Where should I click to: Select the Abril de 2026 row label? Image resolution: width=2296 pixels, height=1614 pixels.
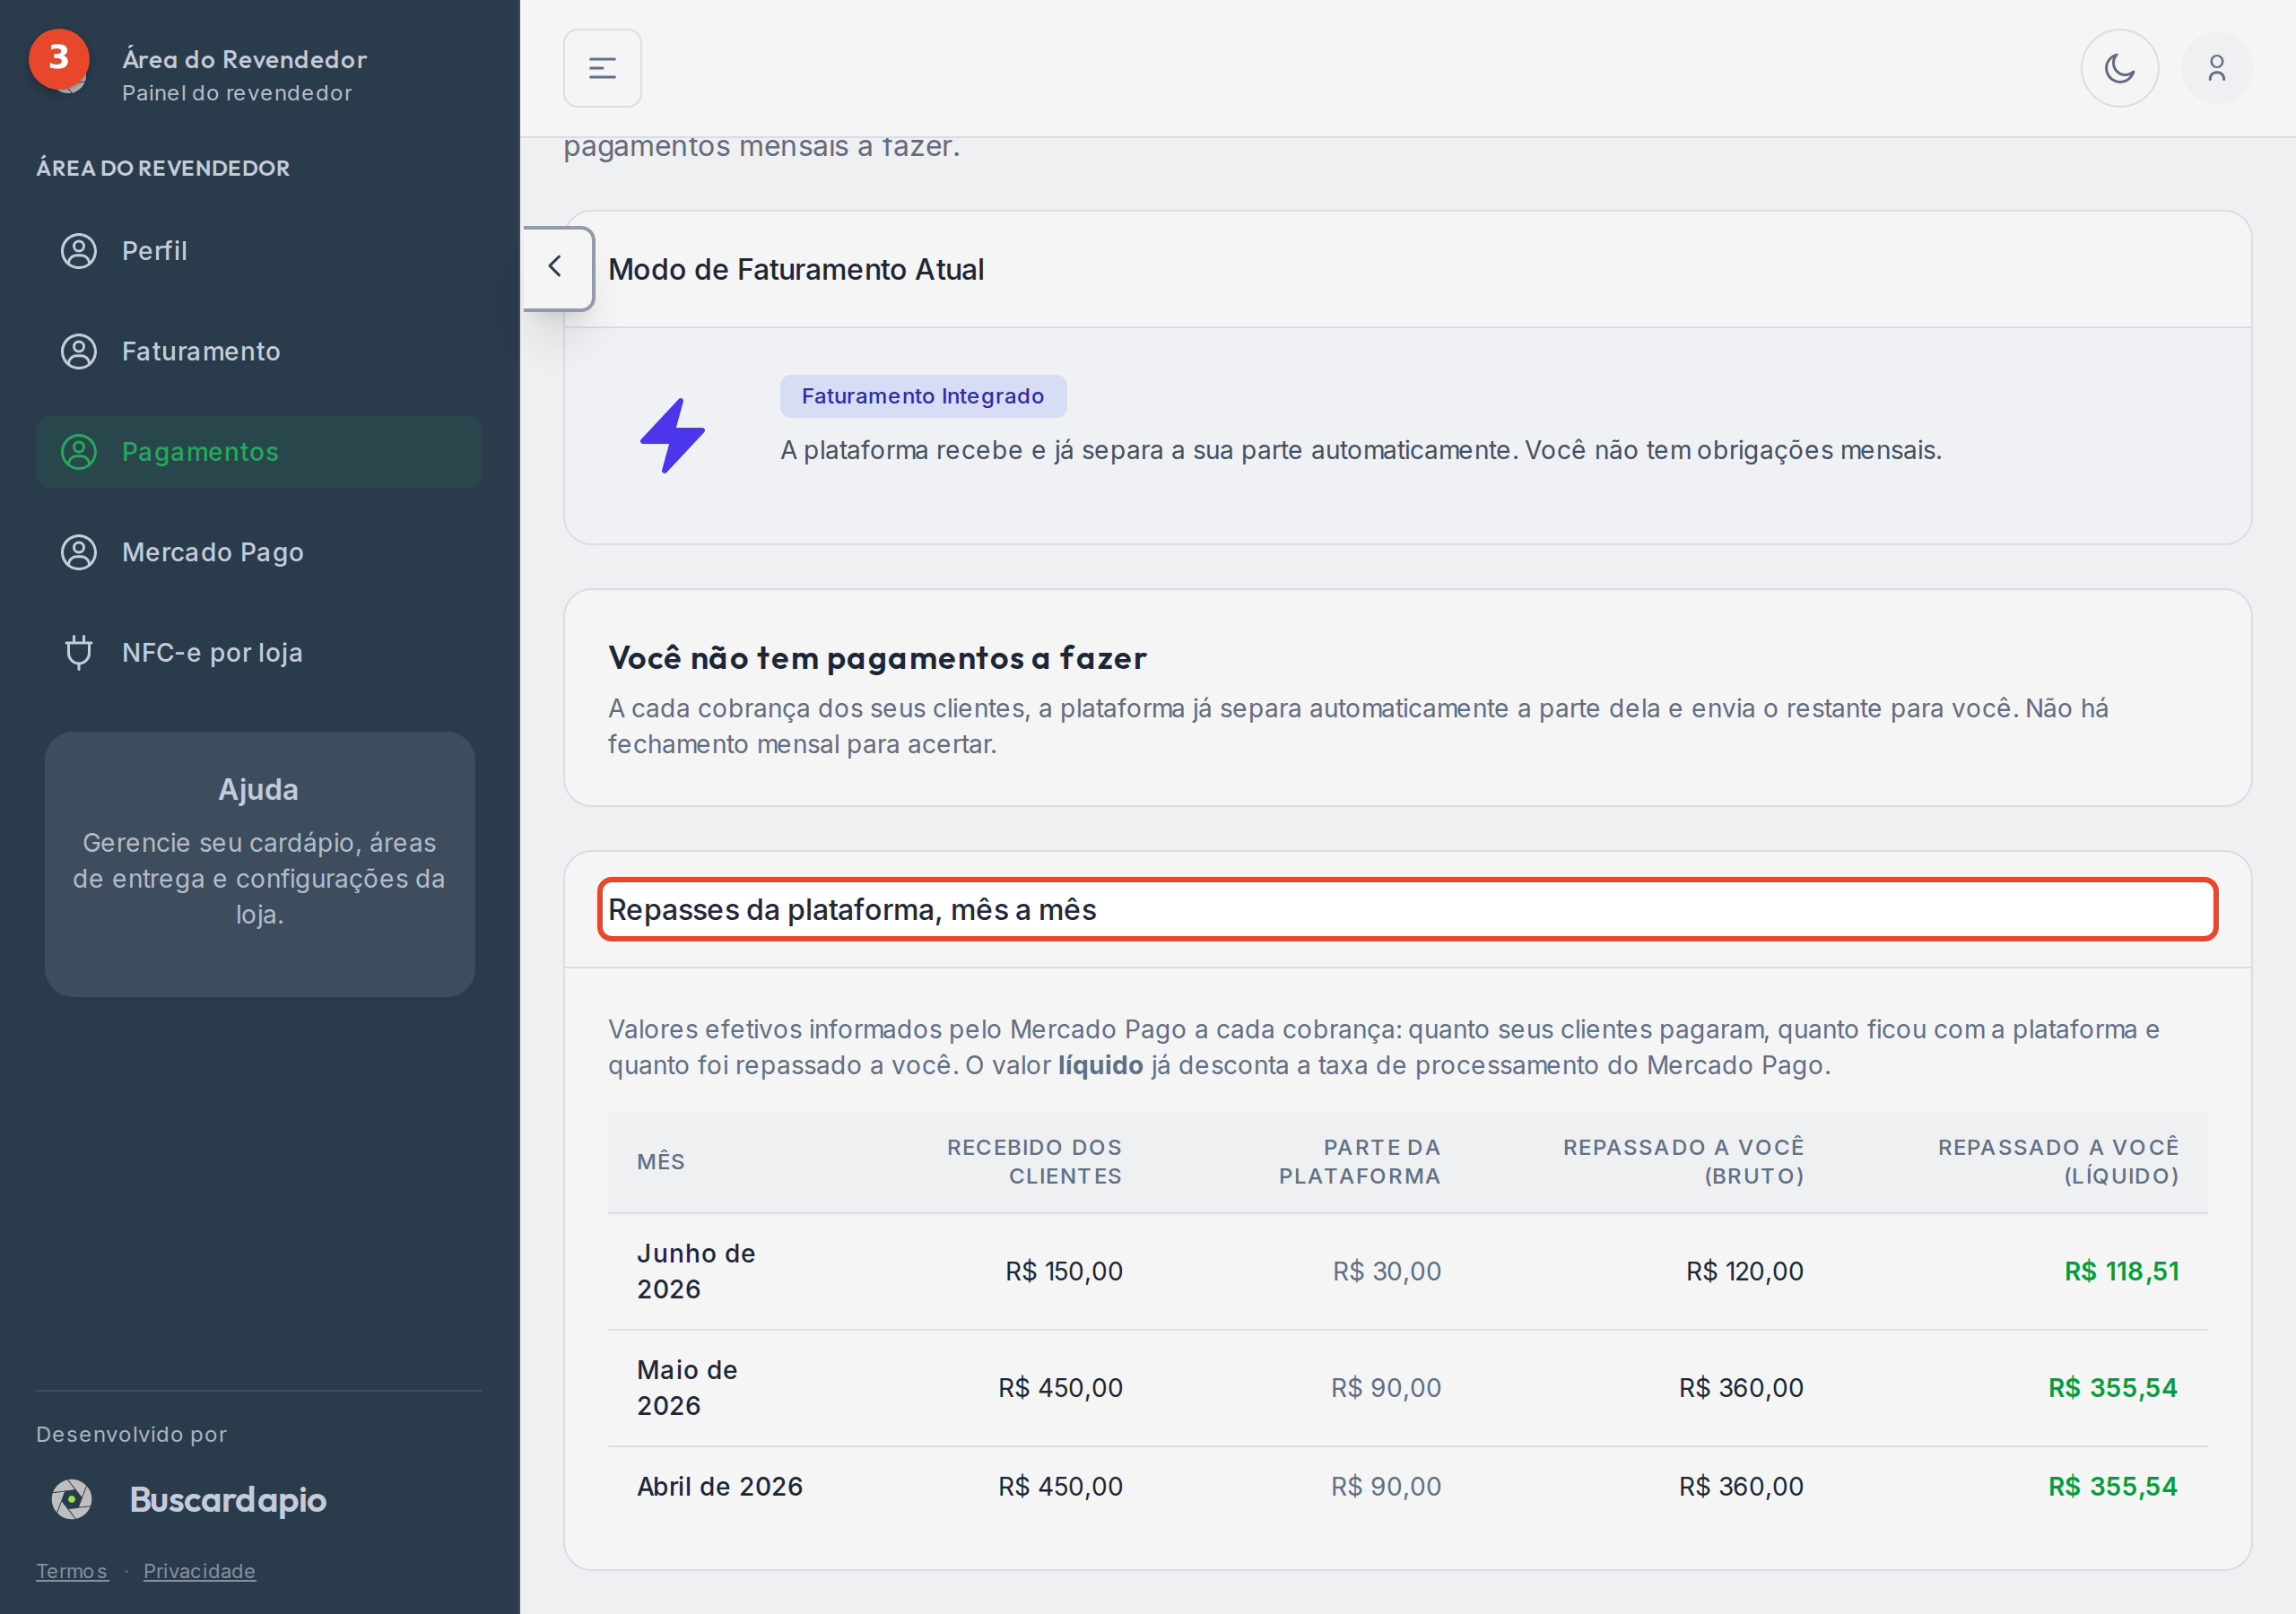(720, 1486)
